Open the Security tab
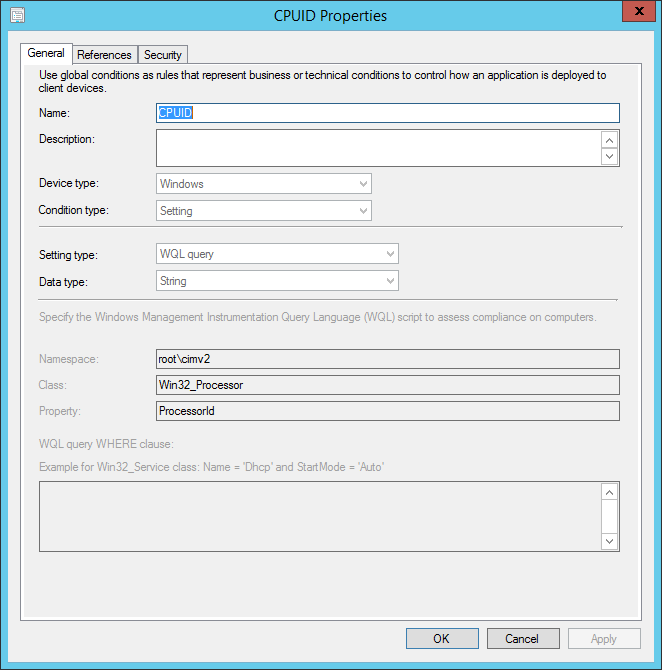 tap(162, 55)
